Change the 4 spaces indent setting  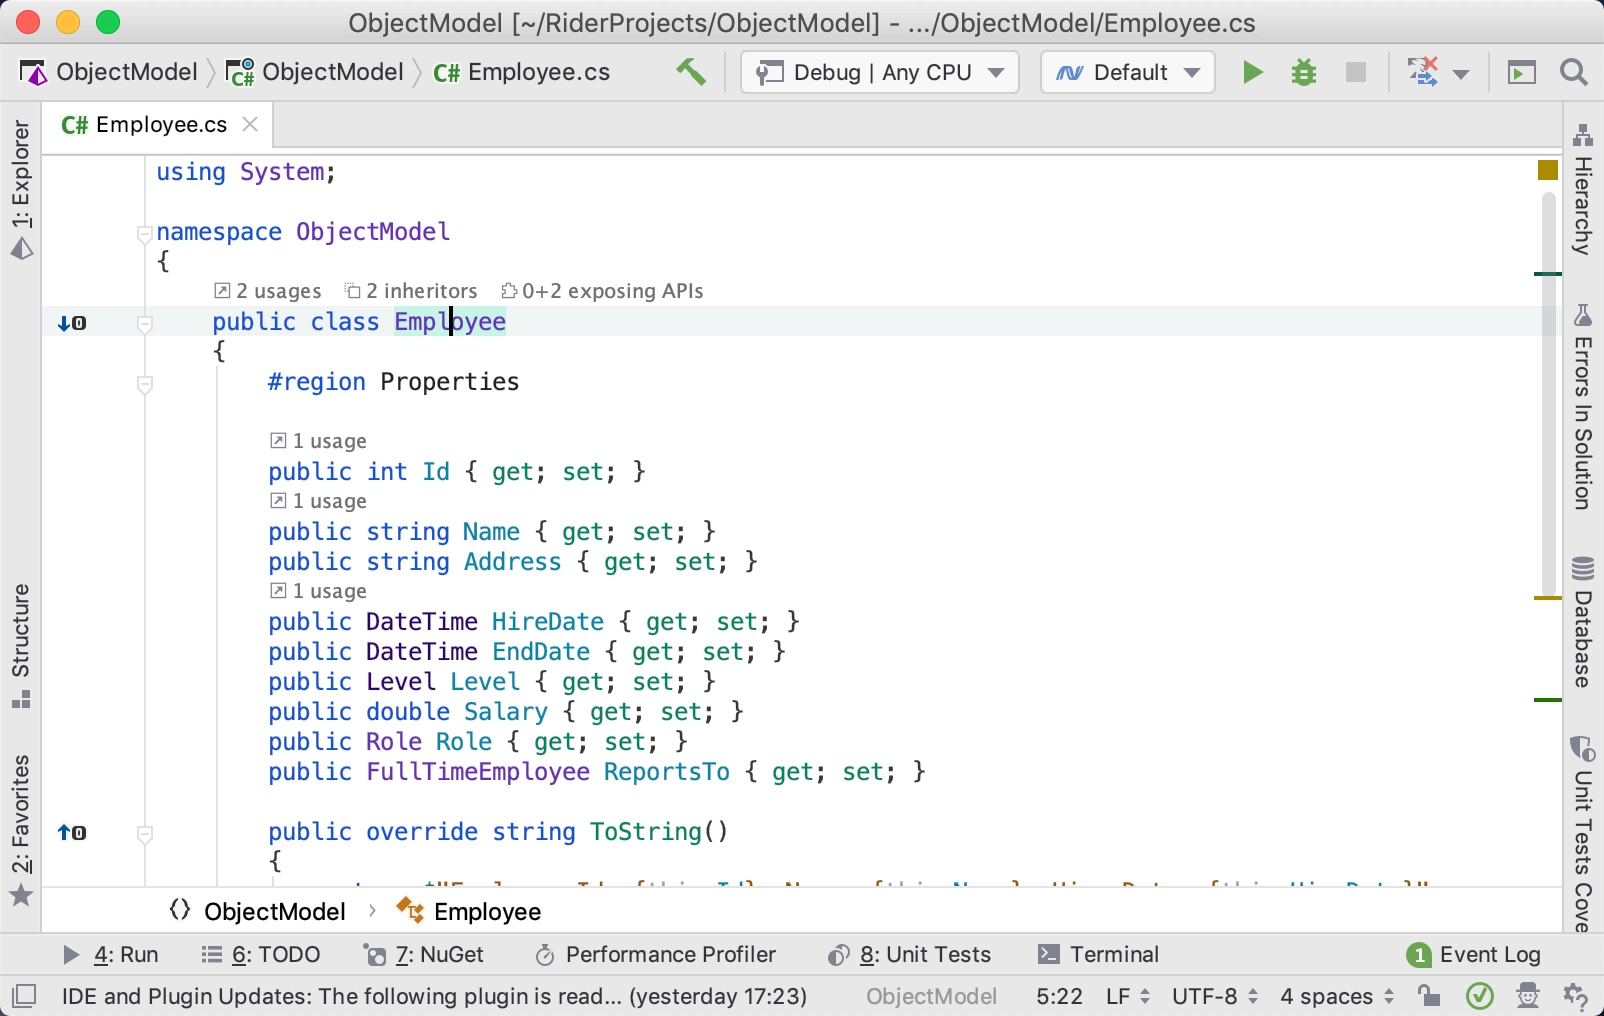(1337, 996)
